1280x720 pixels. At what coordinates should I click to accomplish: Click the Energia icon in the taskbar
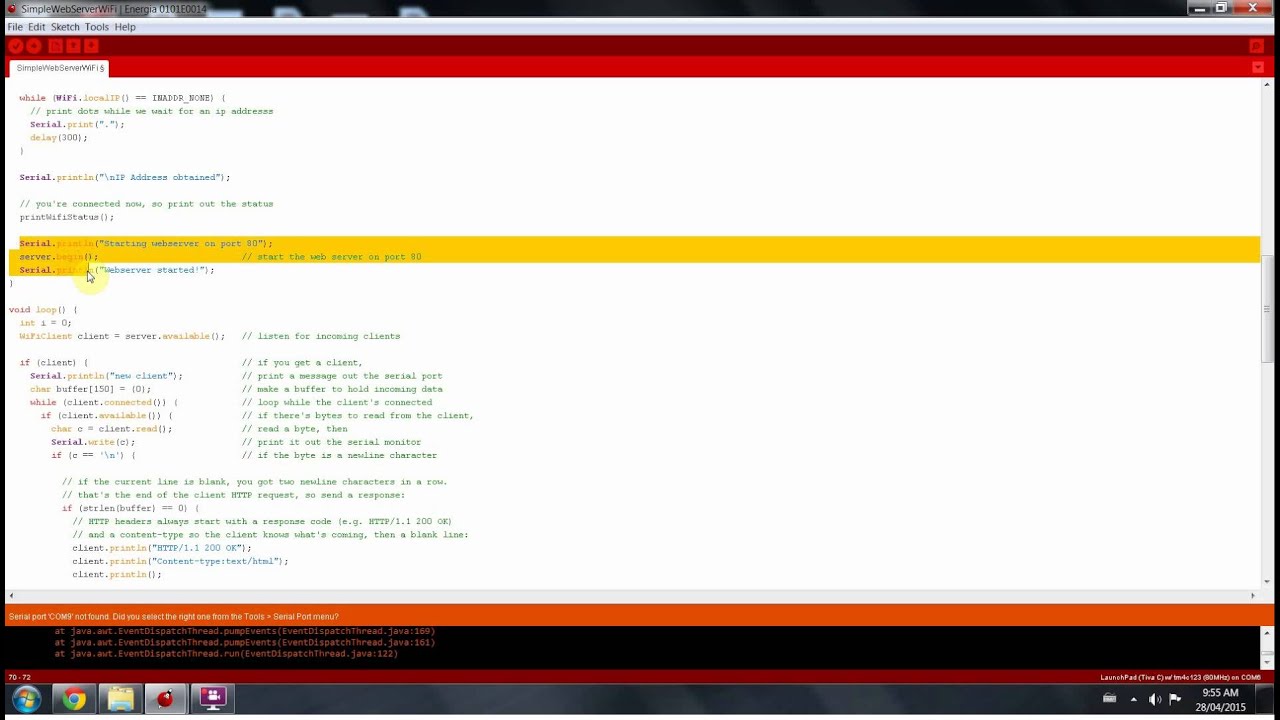[166, 699]
